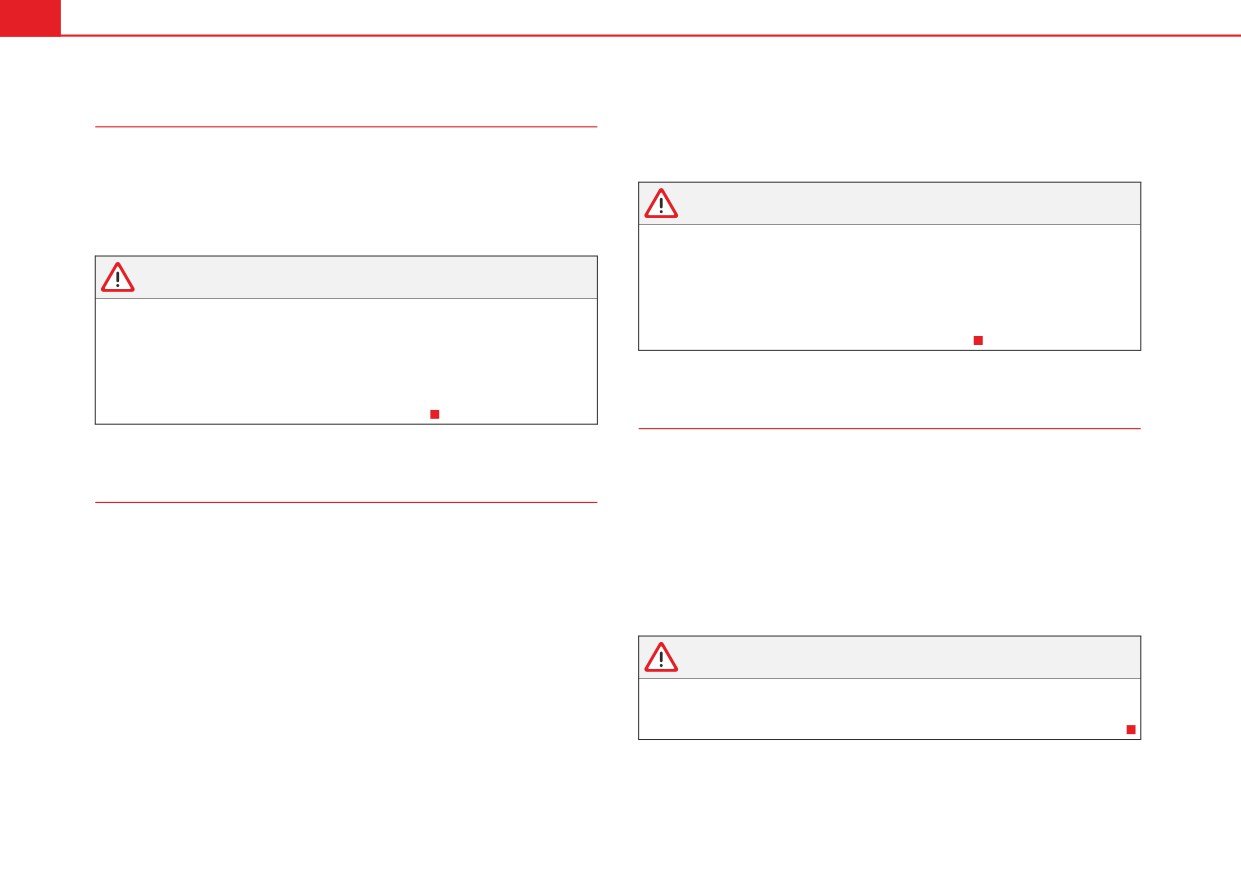The image size is (1241, 877).
Task: Click the warning triangle in the upper right-column box
Action: coord(661,204)
